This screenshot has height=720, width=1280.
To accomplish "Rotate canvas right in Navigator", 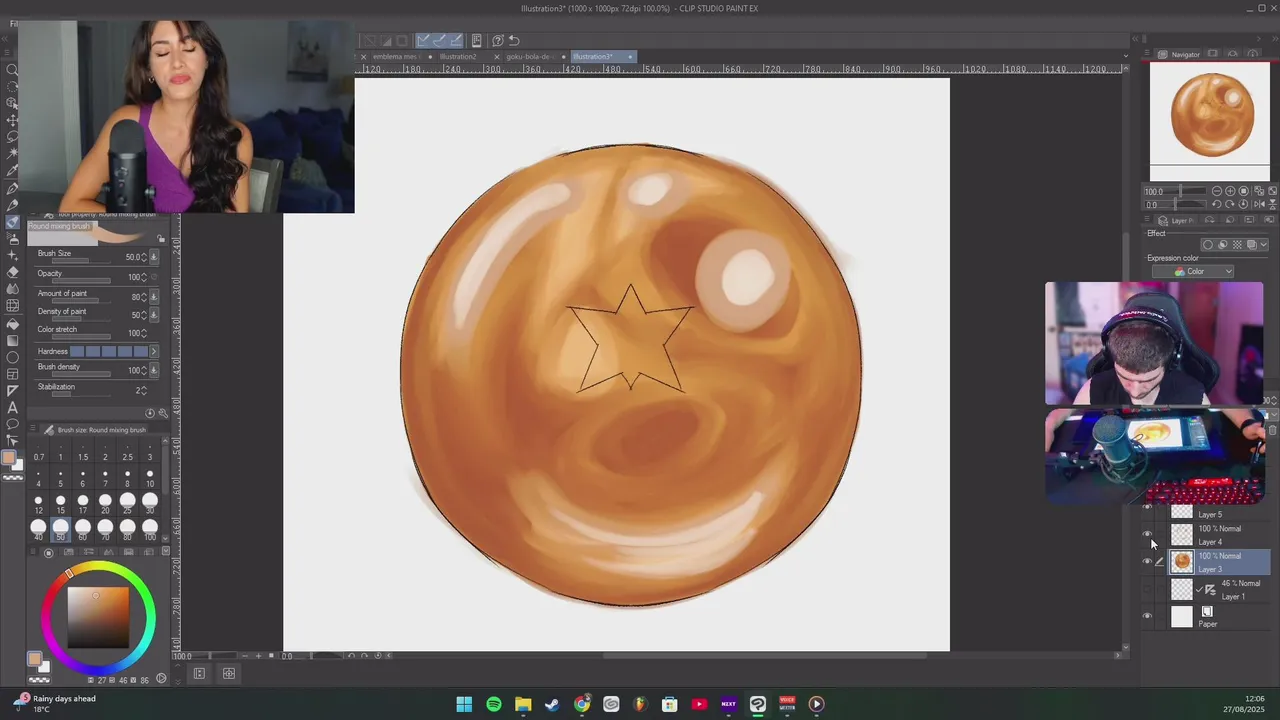I will click(x=1230, y=205).
